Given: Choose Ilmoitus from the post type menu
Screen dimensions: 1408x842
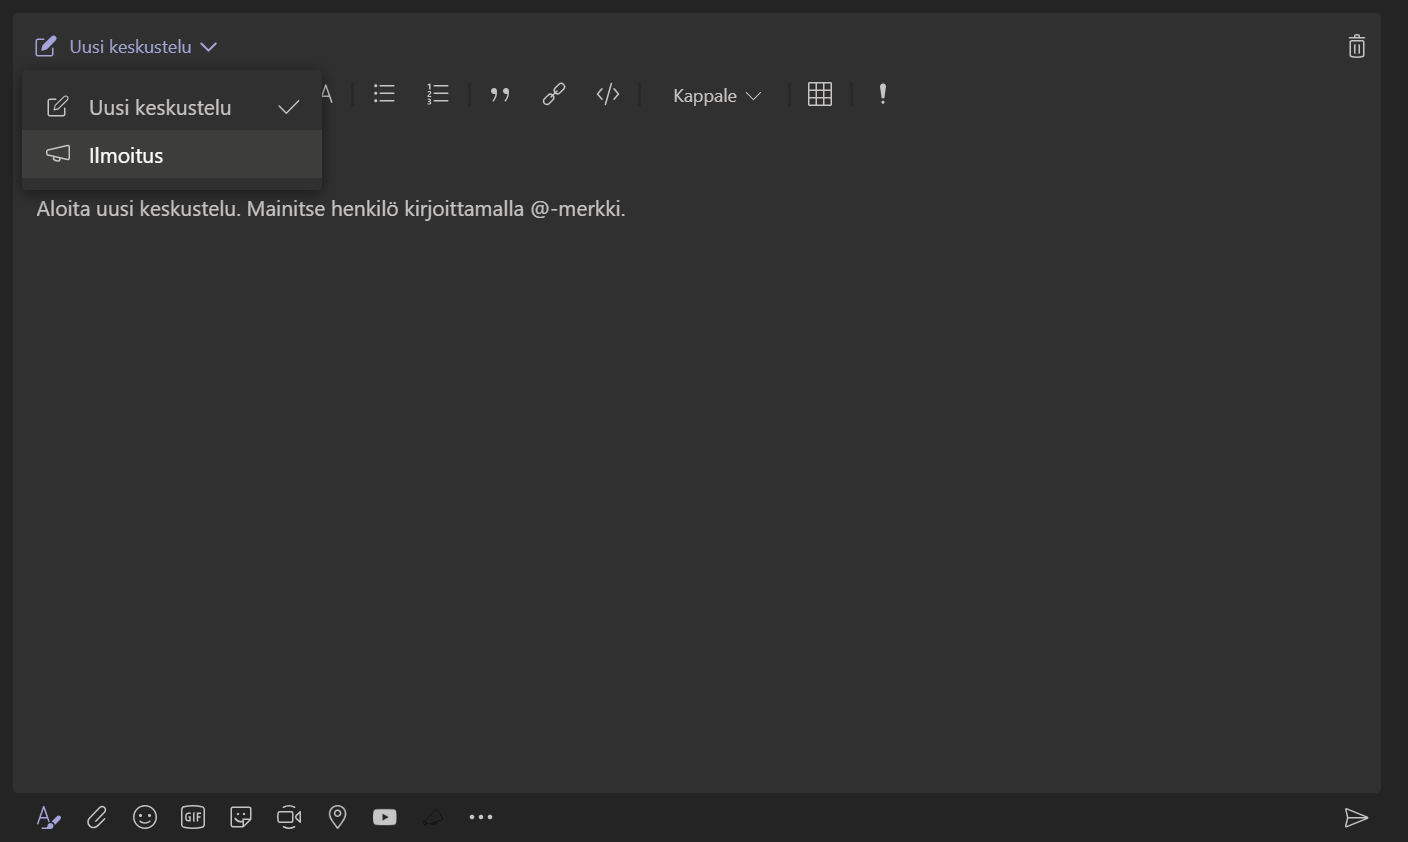Looking at the screenshot, I should 126,156.
